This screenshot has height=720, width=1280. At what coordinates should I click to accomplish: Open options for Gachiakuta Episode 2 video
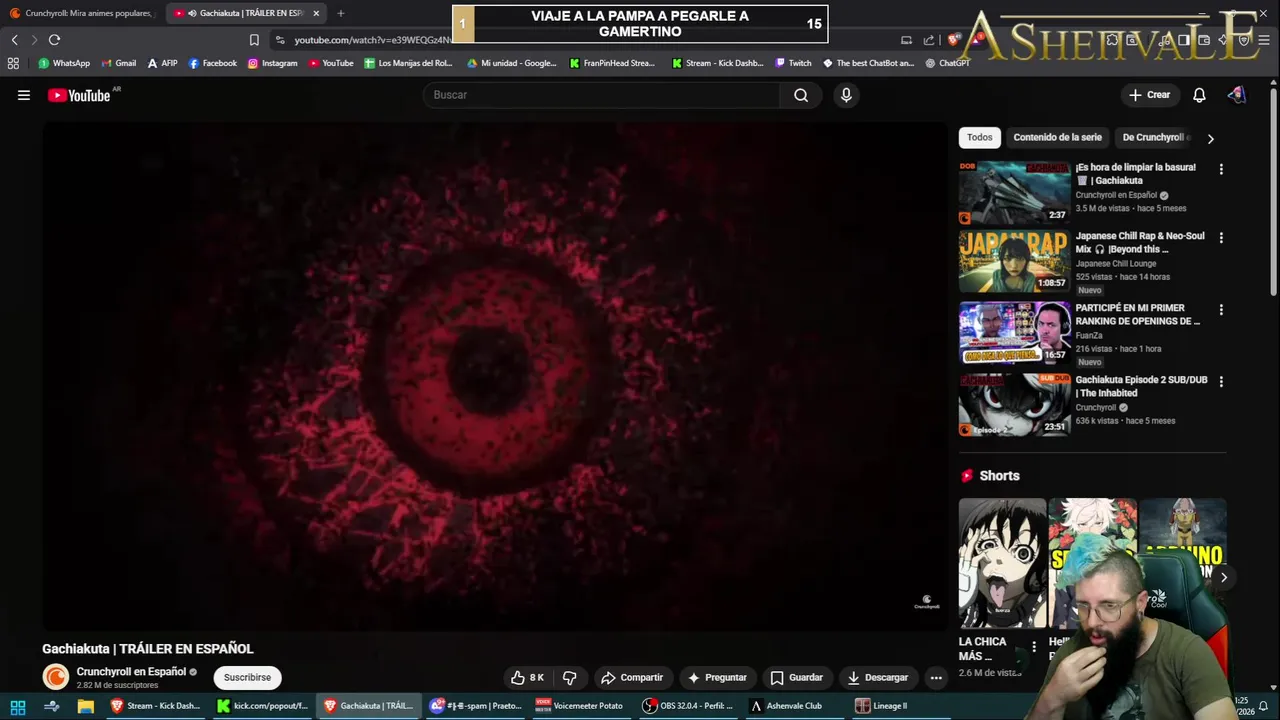(1220, 382)
